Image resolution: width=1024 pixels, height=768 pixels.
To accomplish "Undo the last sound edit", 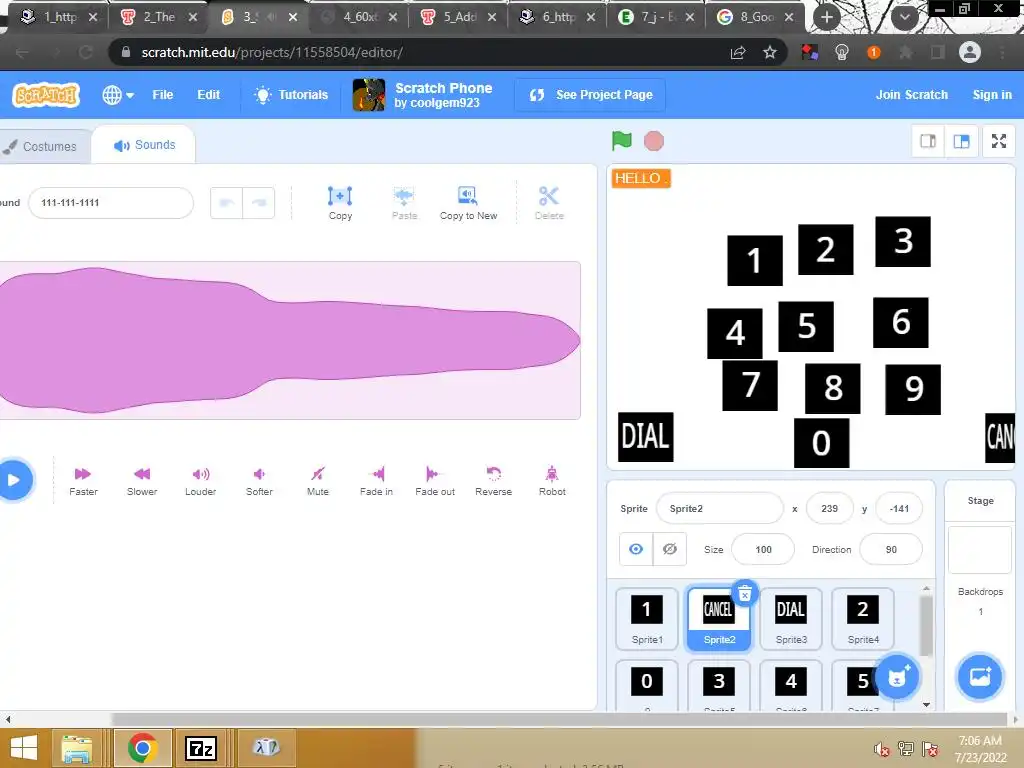I will pyautogui.click(x=227, y=202).
